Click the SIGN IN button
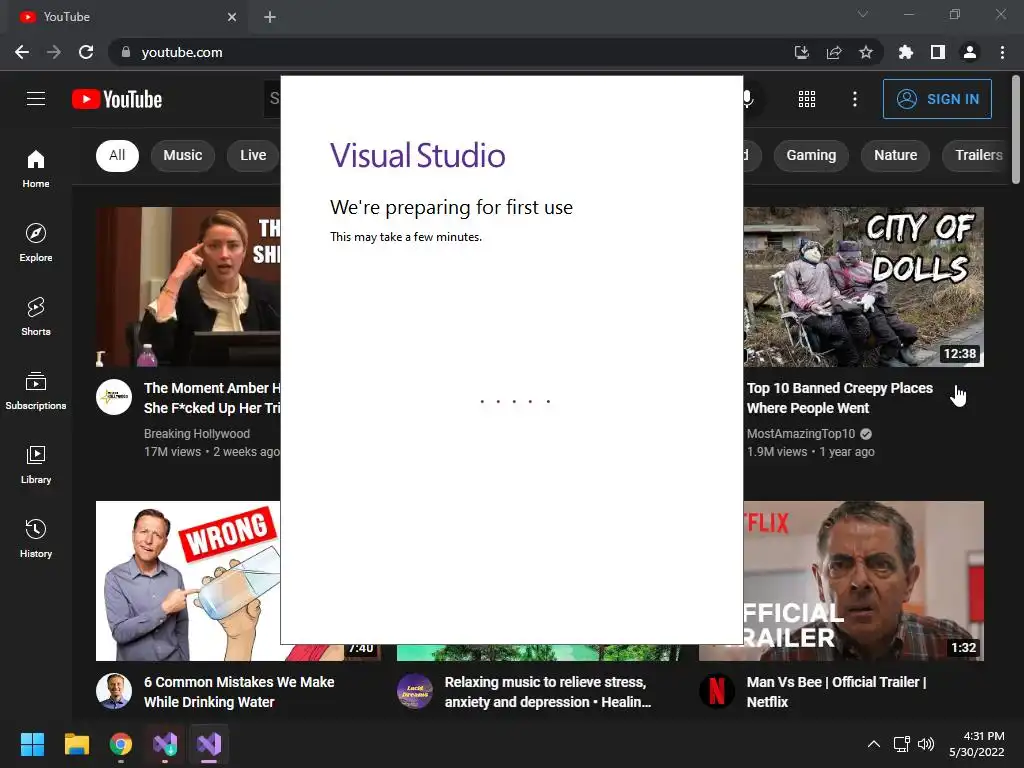 coord(937,99)
